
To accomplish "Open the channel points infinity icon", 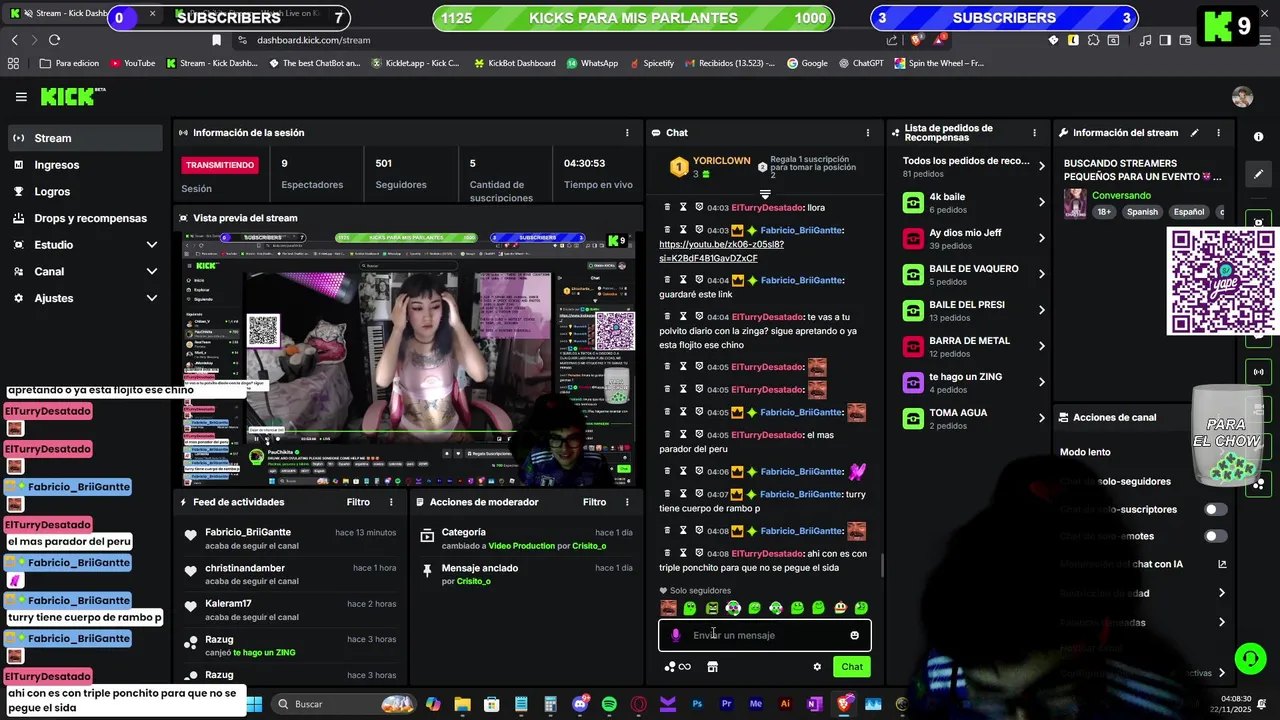I will pos(678,667).
